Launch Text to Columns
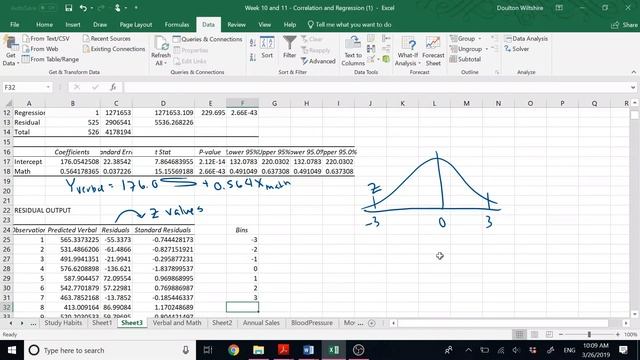 pos(353,51)
